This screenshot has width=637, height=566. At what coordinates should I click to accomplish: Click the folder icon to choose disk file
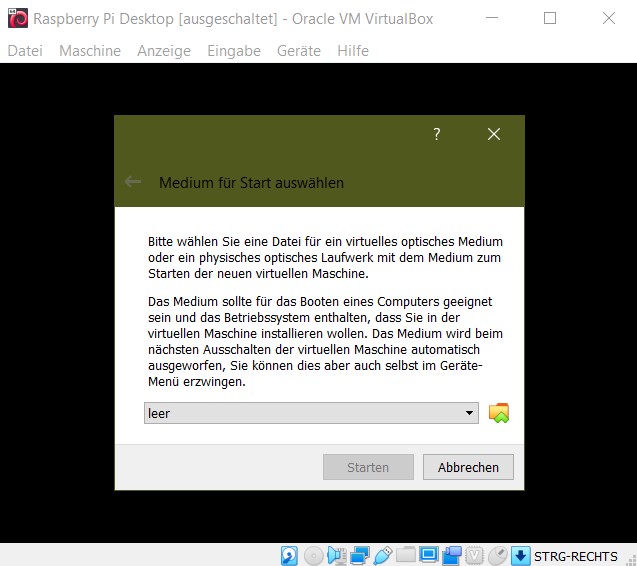[498, 413]
